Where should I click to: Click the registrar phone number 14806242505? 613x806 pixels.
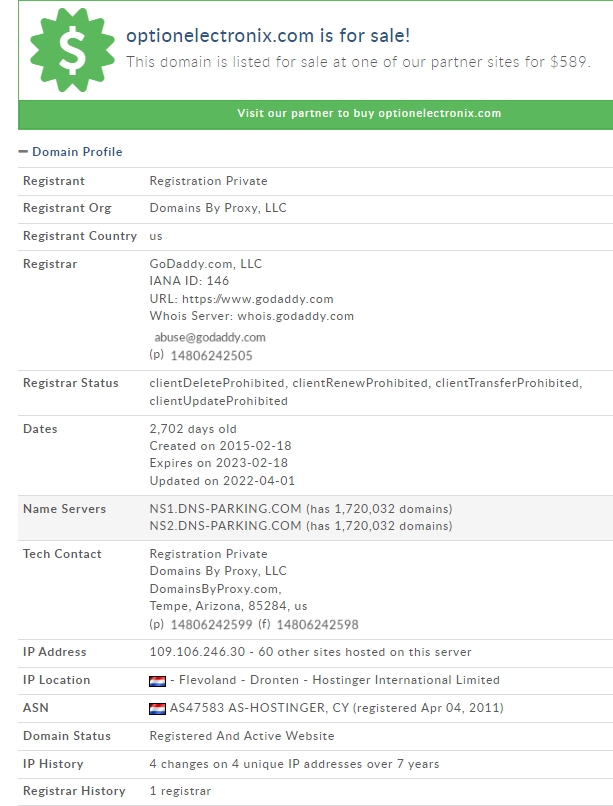[211, 356]
